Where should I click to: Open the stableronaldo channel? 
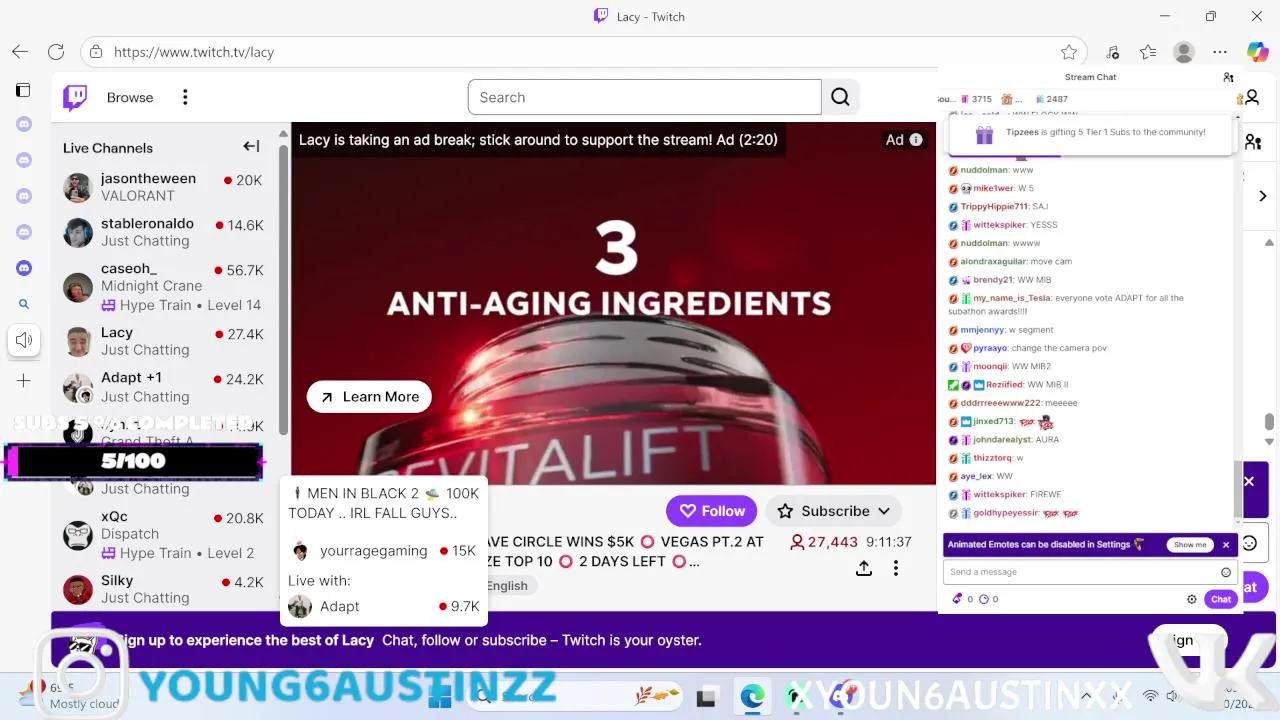coord(163,232)
